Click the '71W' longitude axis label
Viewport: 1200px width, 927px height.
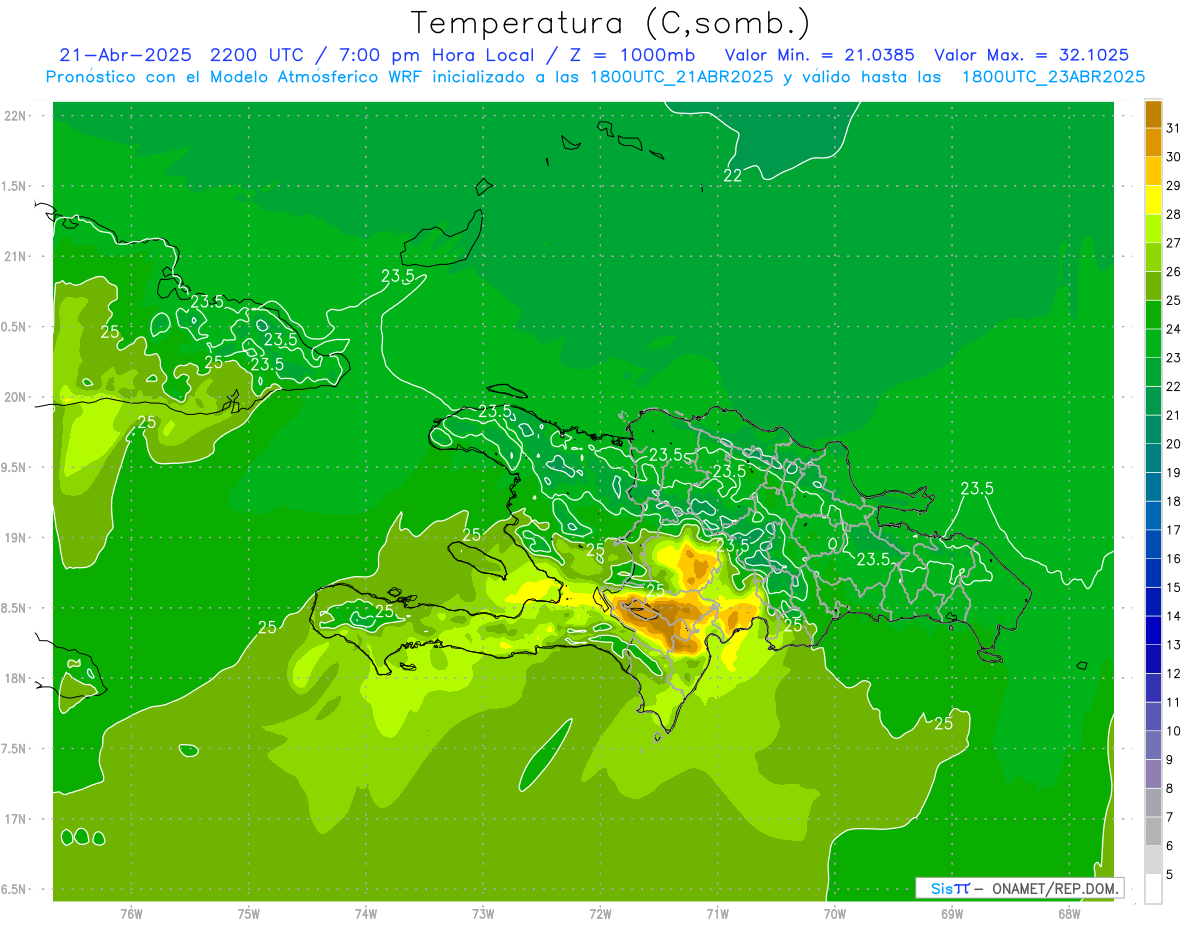point(717,914)
